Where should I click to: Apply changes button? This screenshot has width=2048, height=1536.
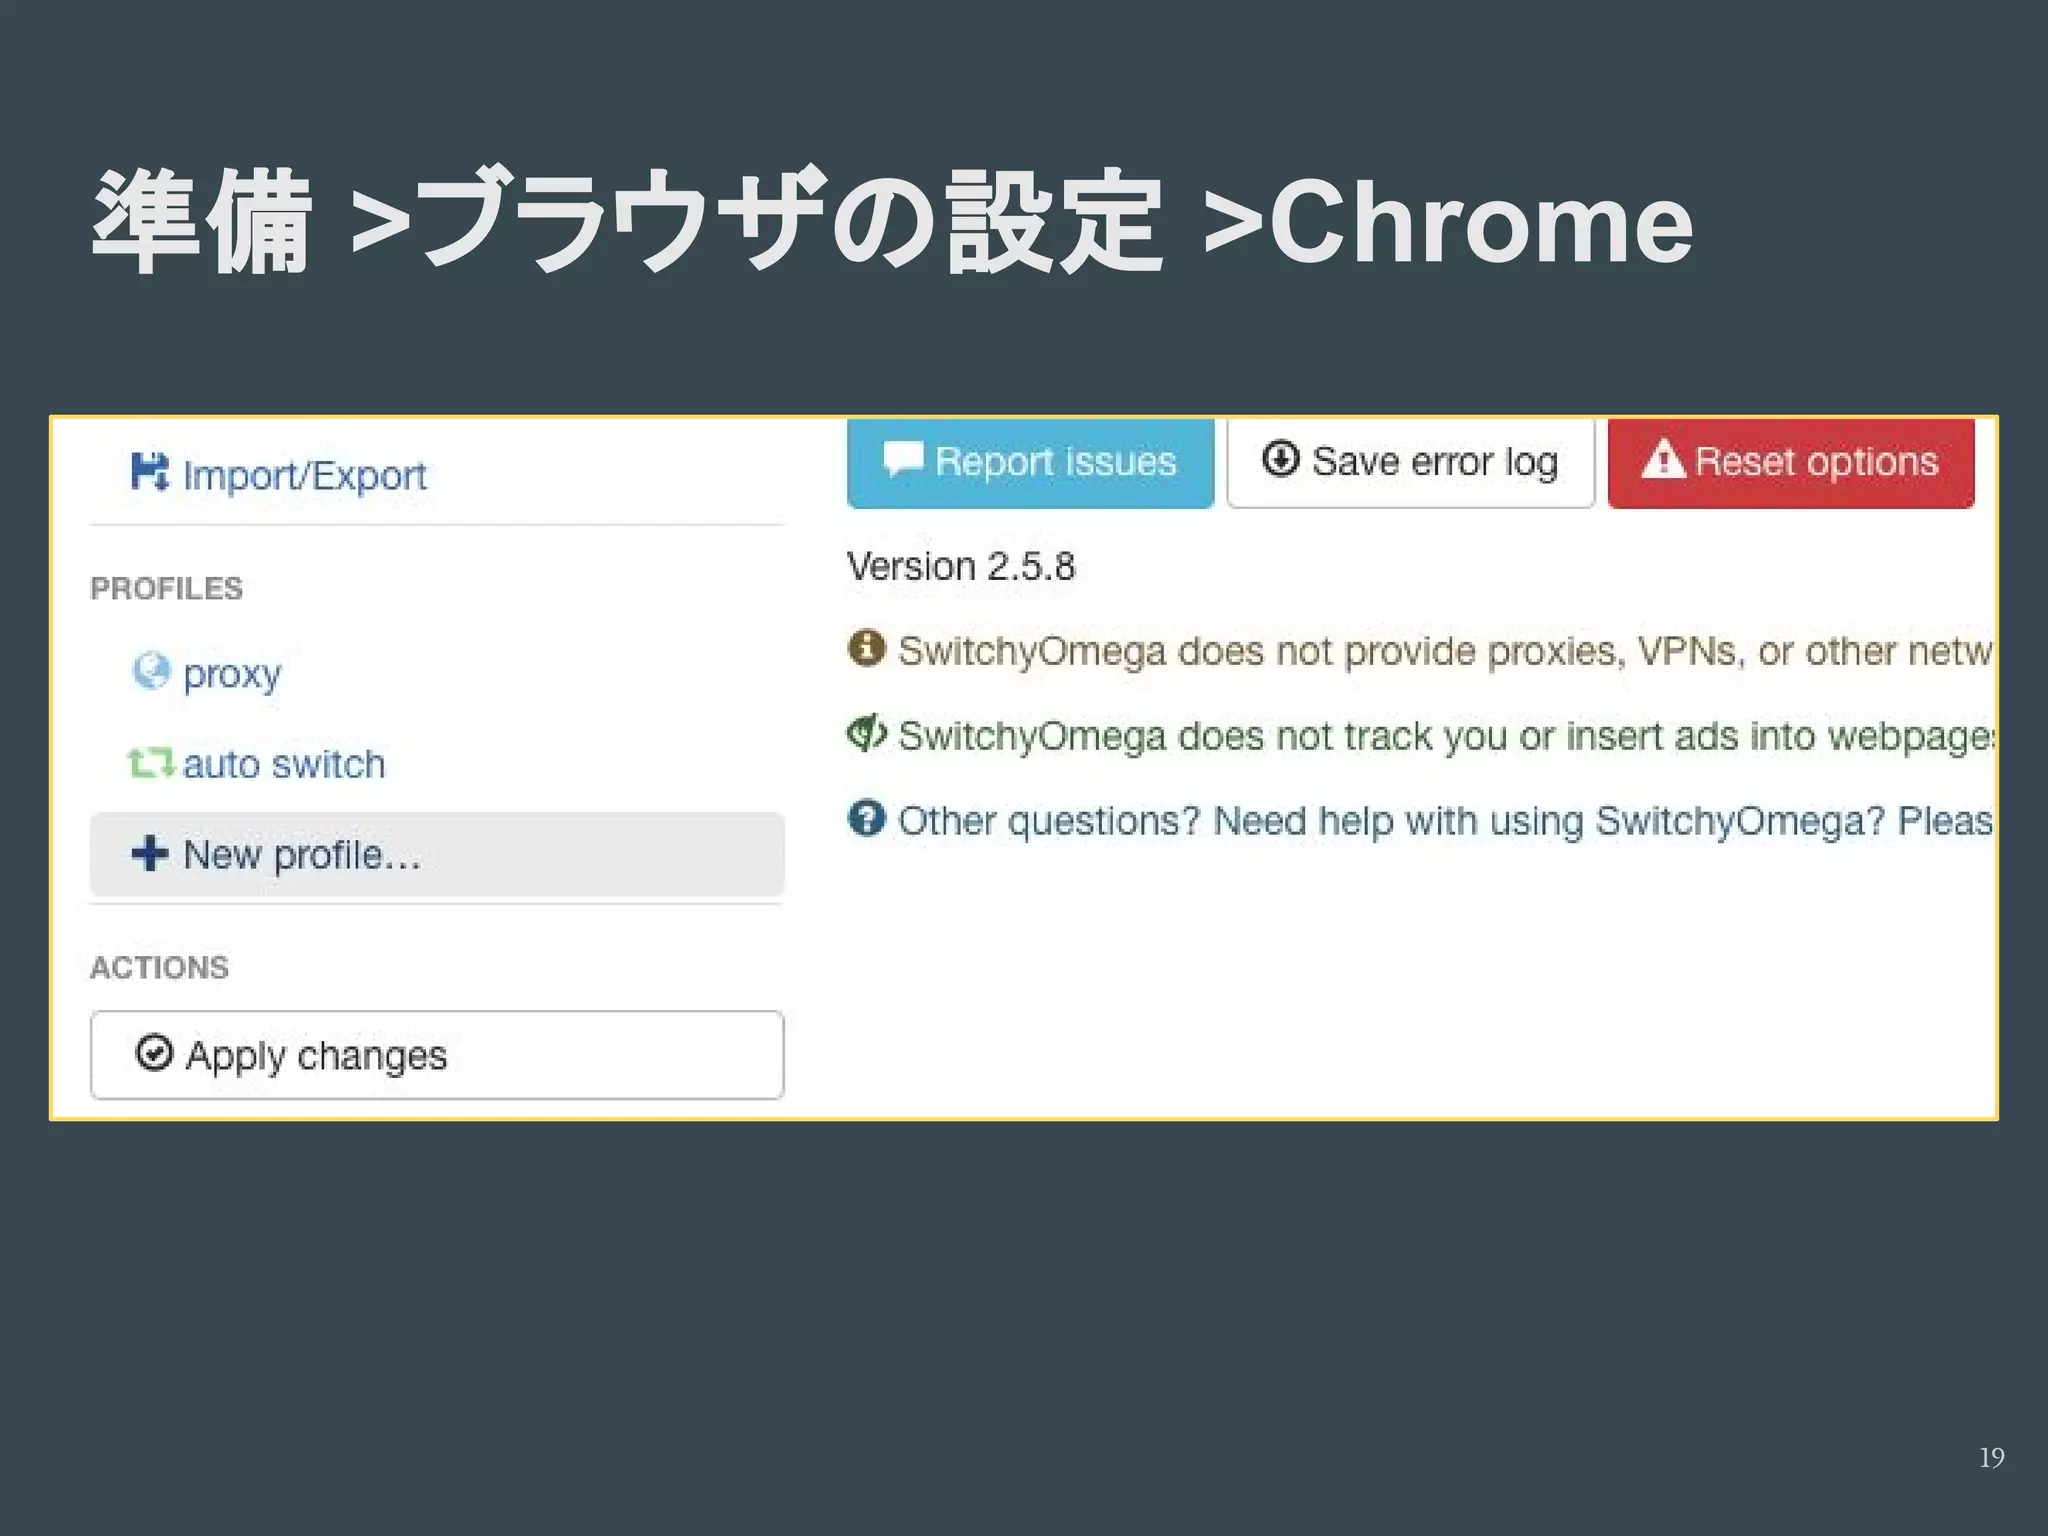(x=437, y=1055)
